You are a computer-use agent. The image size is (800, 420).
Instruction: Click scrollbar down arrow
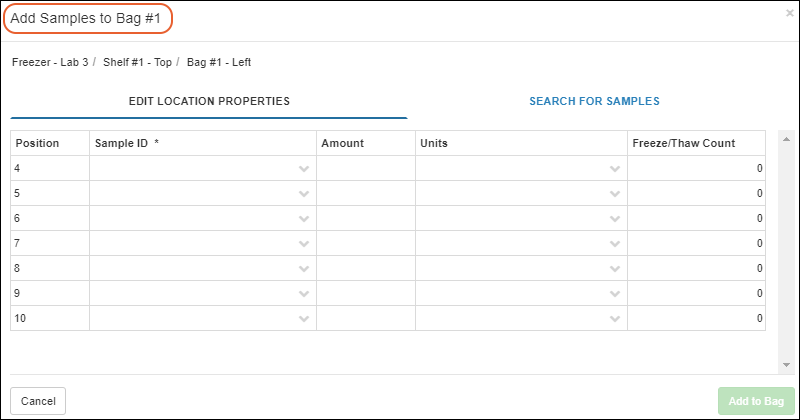(786, 365)
